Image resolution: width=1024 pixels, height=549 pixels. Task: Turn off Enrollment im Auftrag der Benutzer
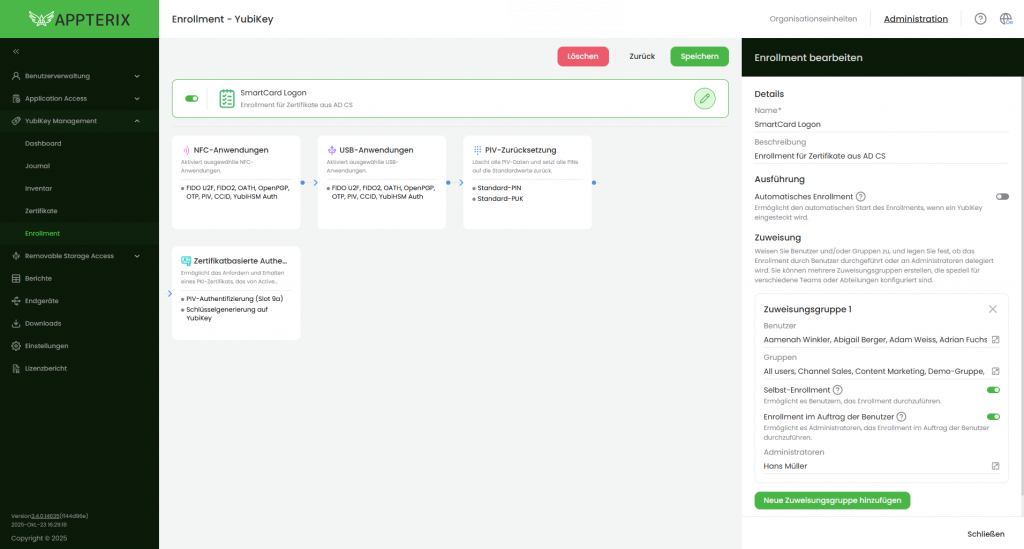pyautogui.click(x=993, y=416)
